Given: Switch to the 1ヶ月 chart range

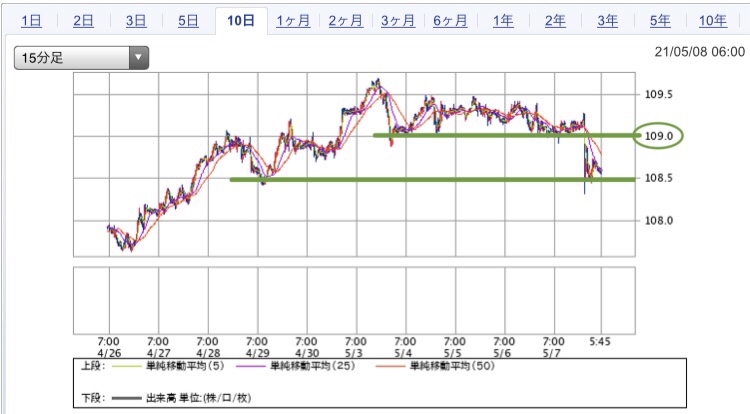Looking at the screenshot, I should point(293,21).
